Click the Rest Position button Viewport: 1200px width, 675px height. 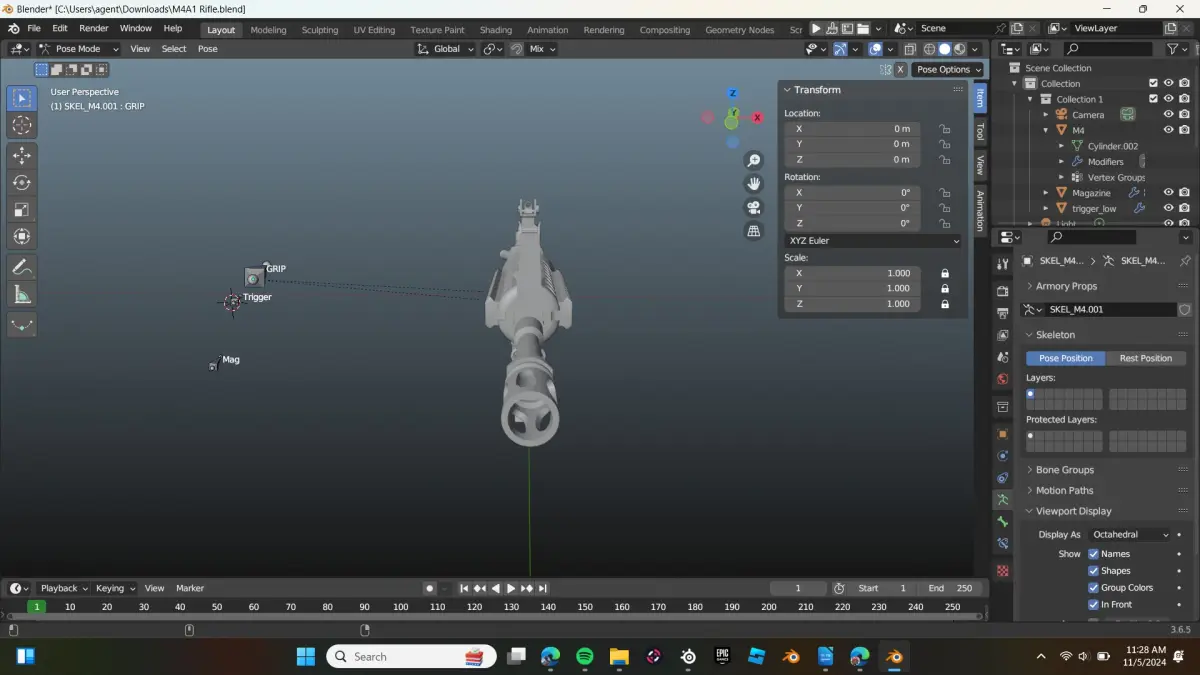[x=1145, y=358]
